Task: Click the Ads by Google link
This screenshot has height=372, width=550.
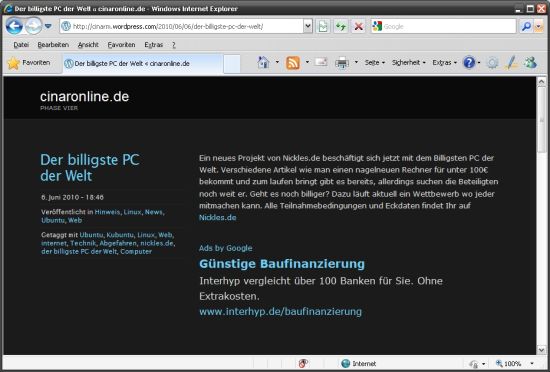Action: [226, 248]
